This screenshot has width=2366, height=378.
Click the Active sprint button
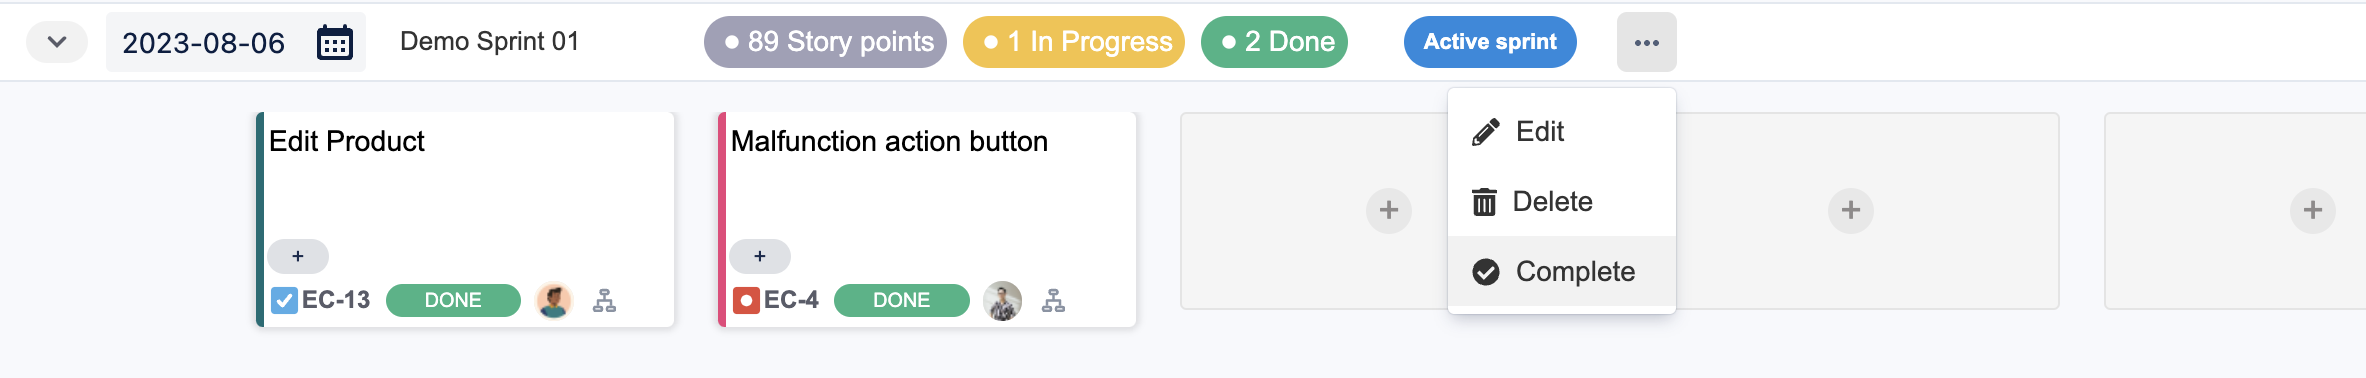click(1490, 42)
